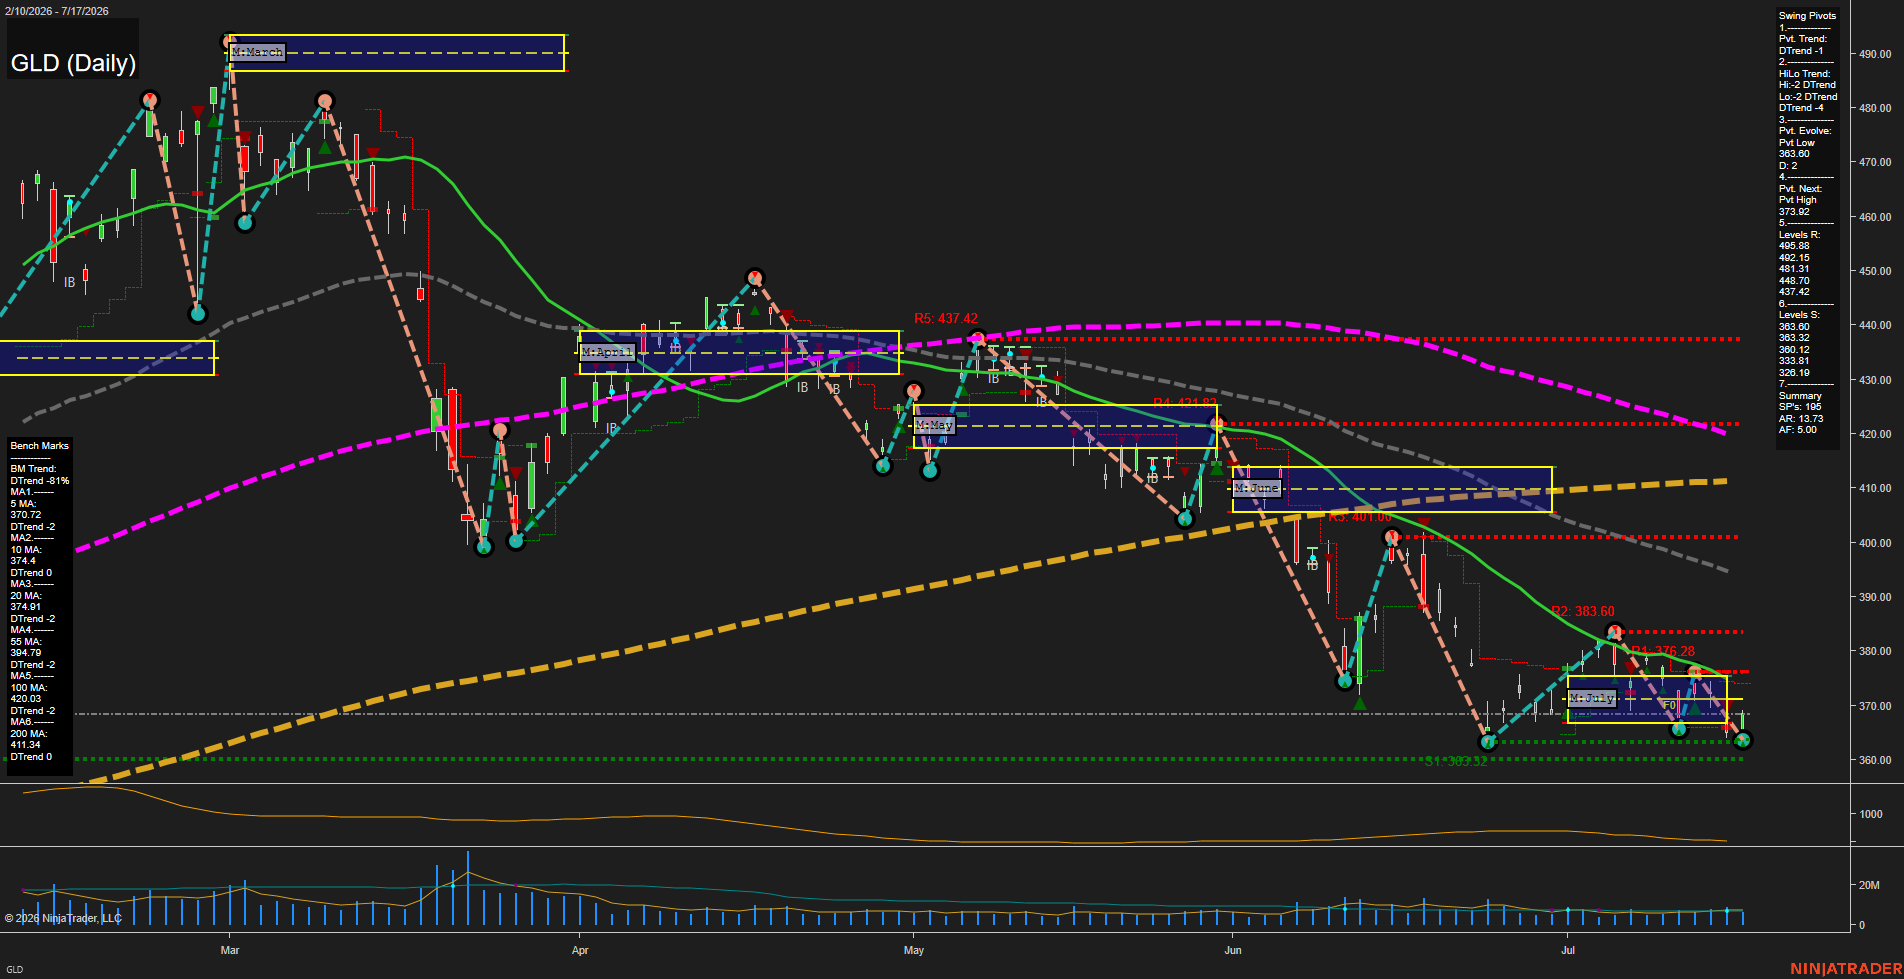1904x979 pixels.
Task: Click the May label on the time axis
Action: click(x=913, y=950)
